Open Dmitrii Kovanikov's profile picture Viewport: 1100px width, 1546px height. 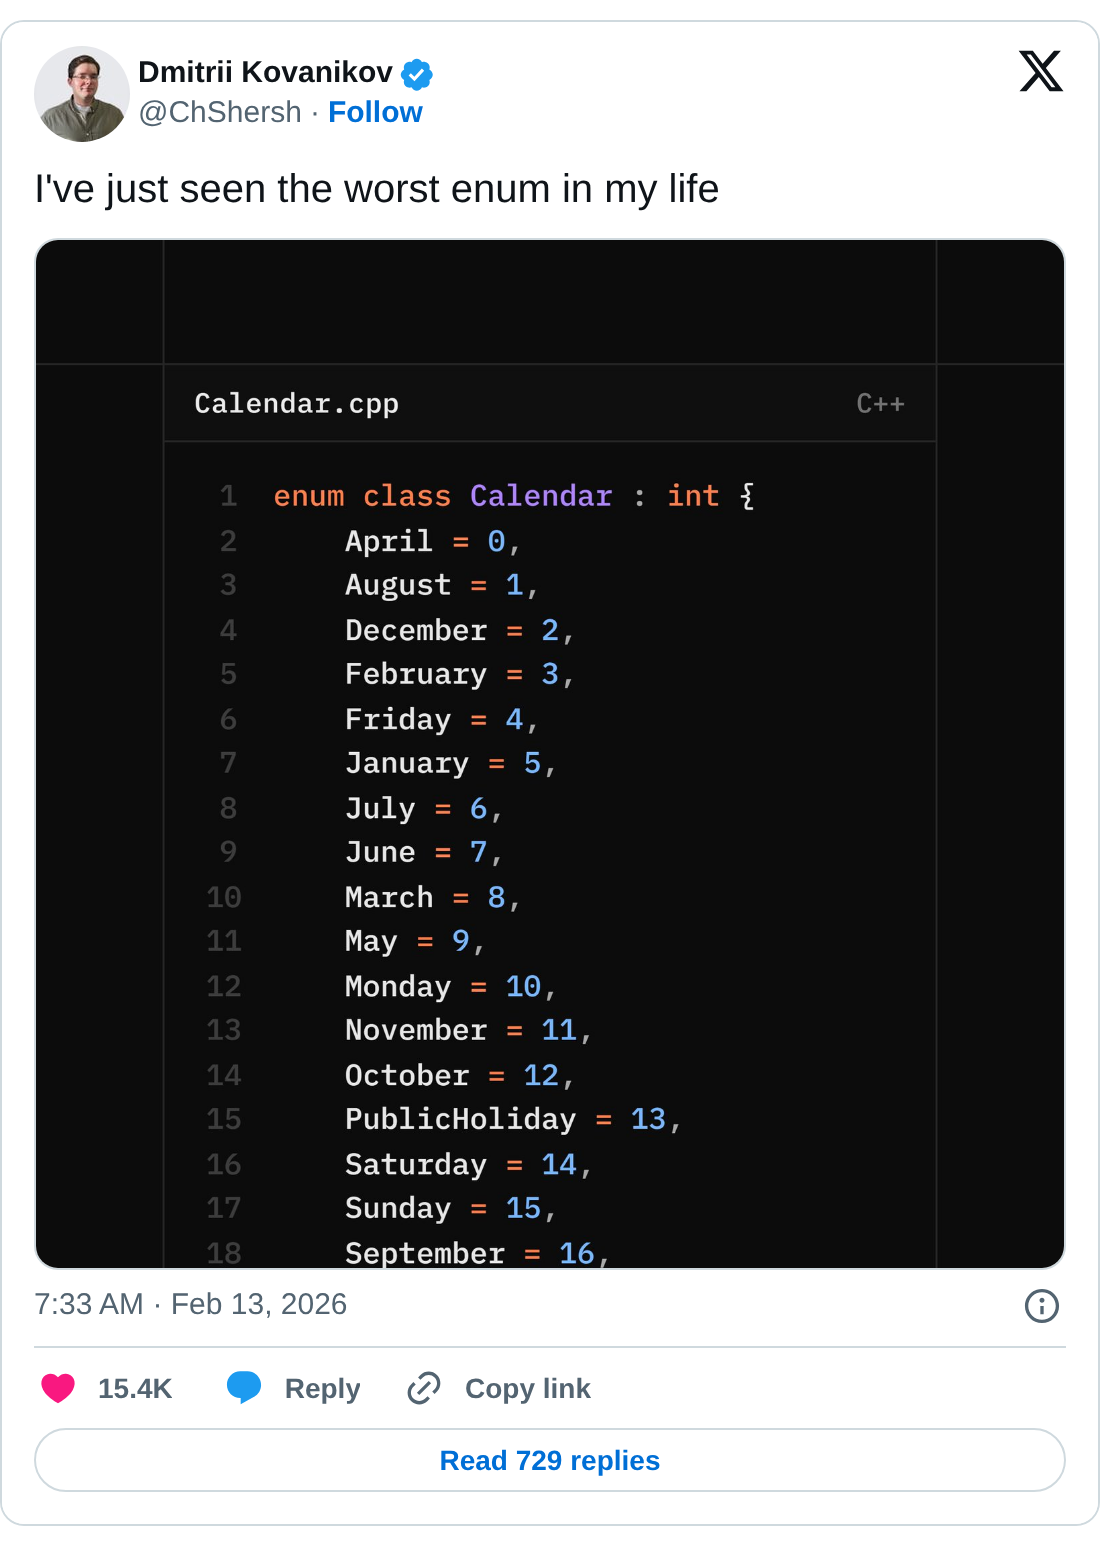(x=81, y=93)
